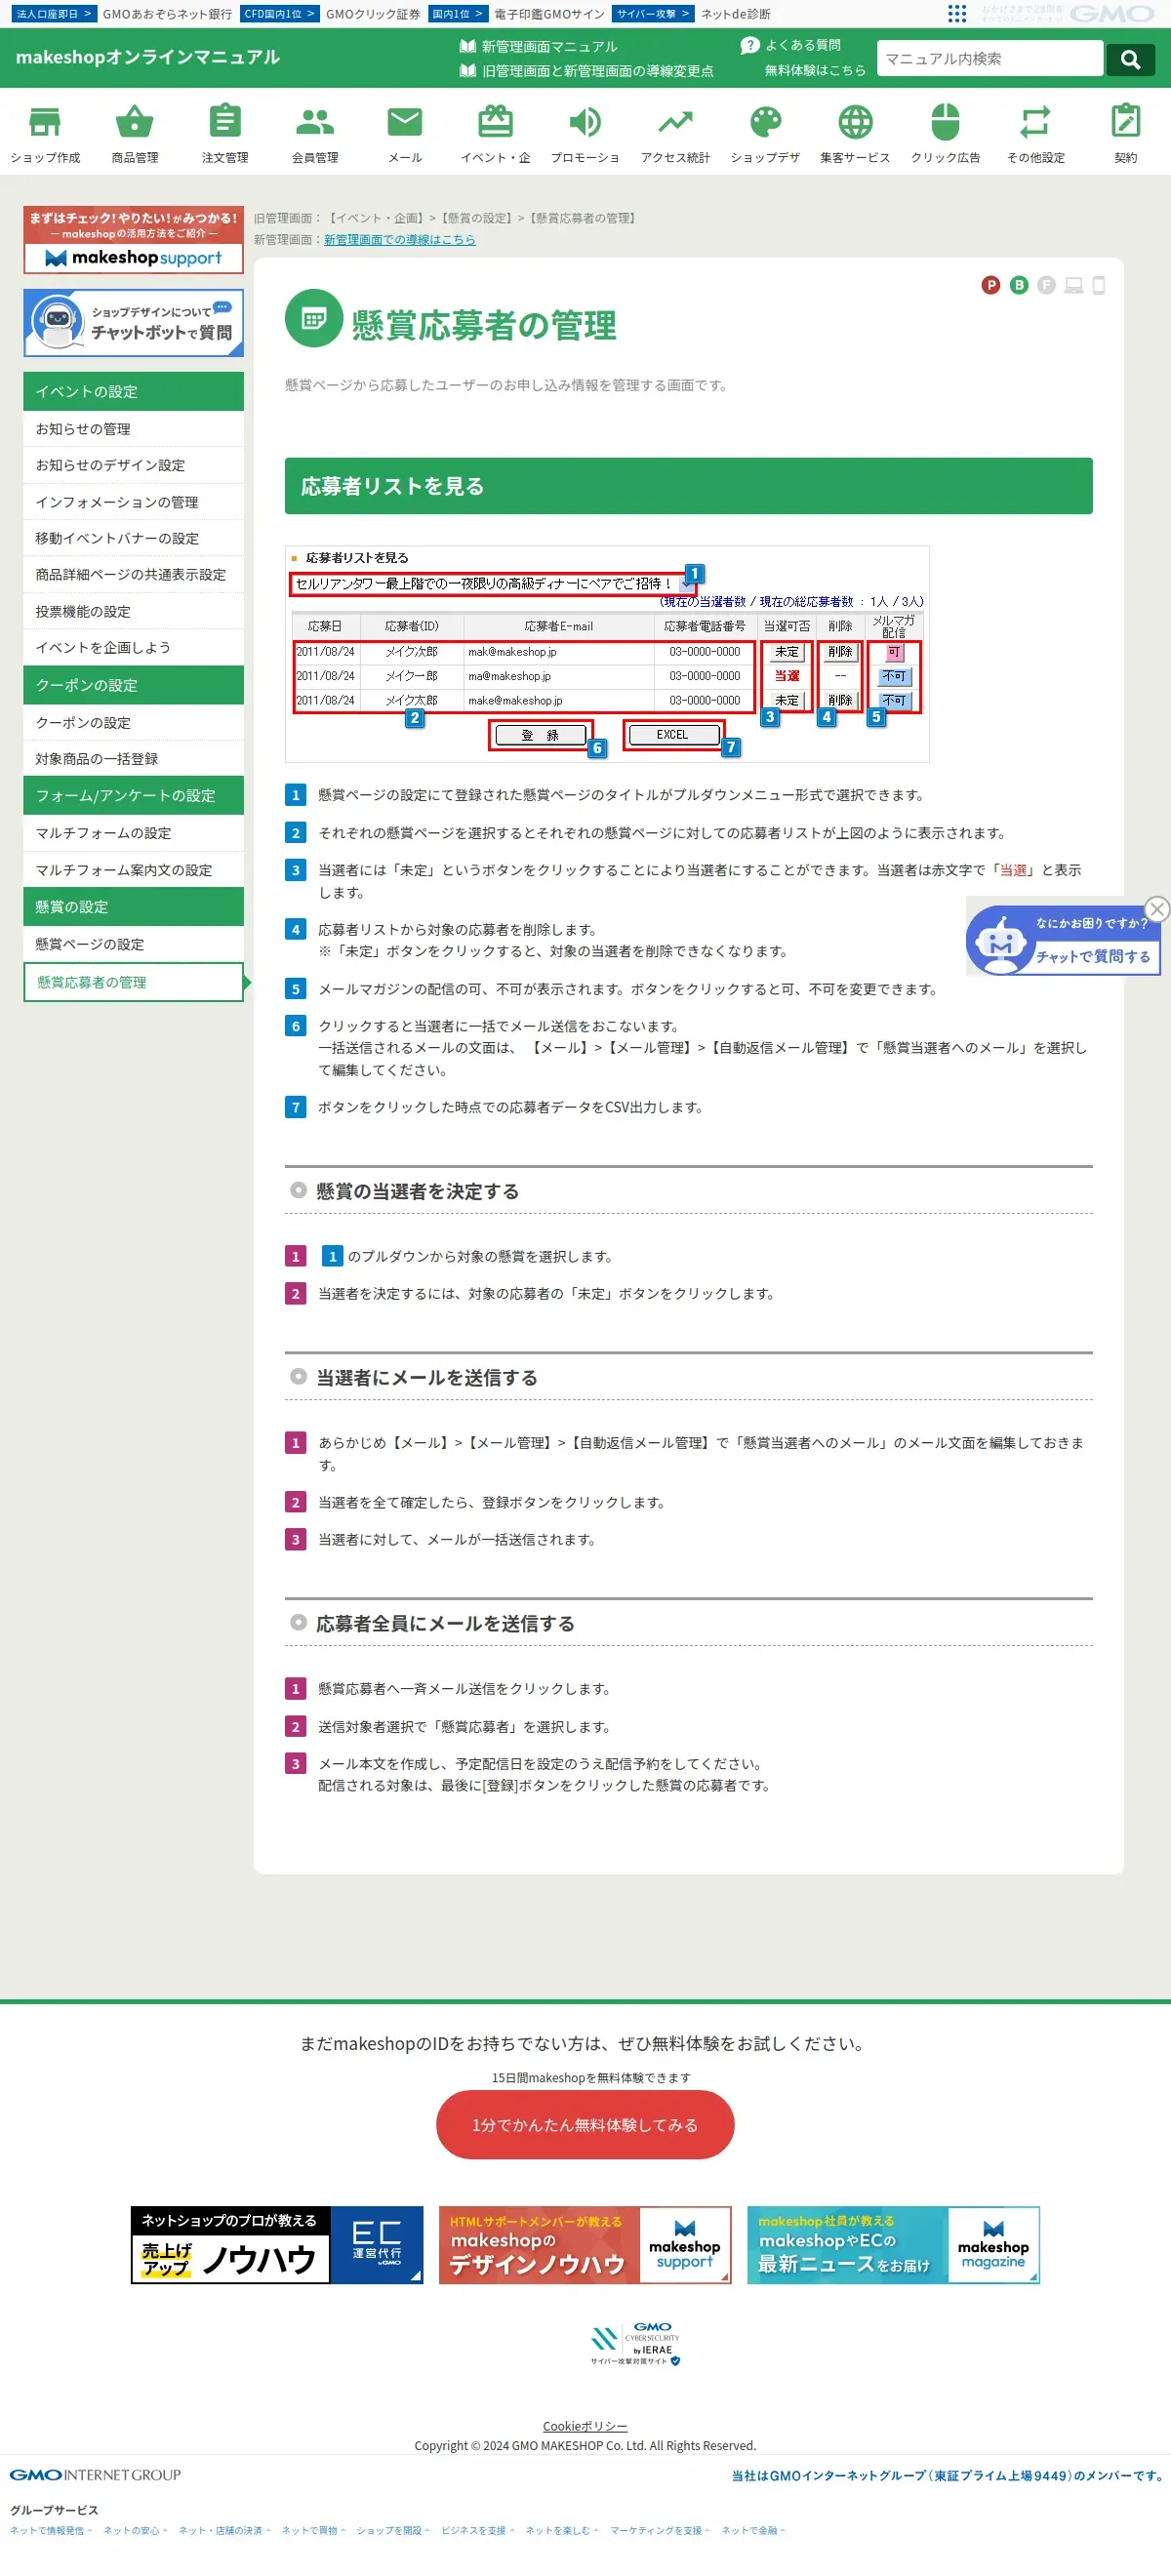Click the smartphone device icon

tap(1099, 286)
